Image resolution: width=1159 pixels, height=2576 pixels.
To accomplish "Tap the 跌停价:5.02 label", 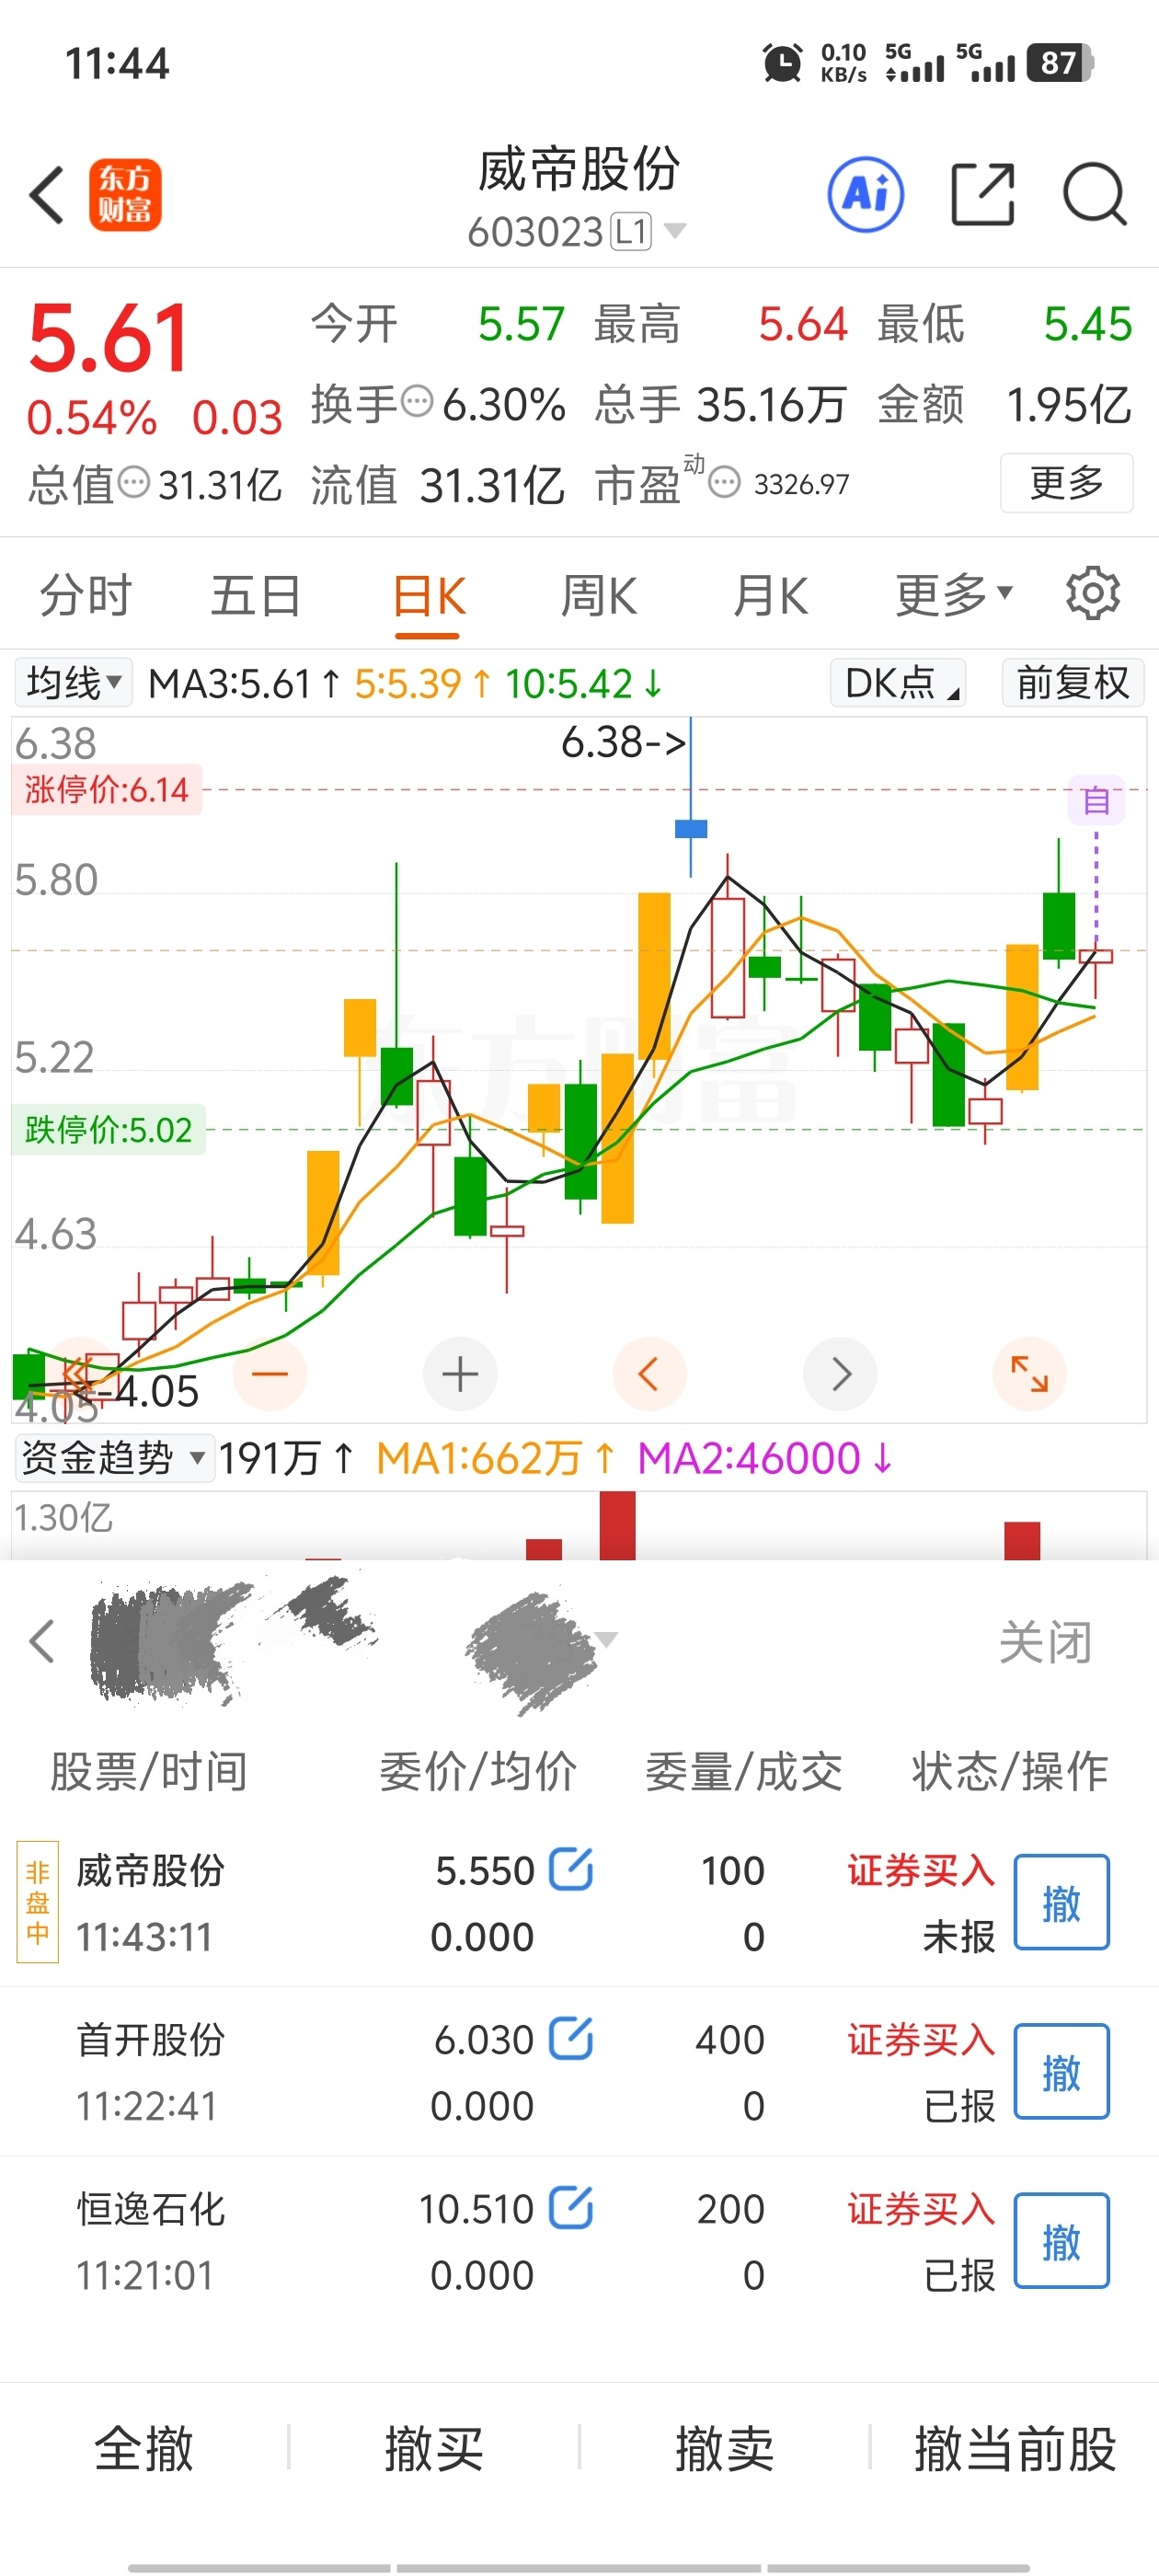I will click(108, 1130).
